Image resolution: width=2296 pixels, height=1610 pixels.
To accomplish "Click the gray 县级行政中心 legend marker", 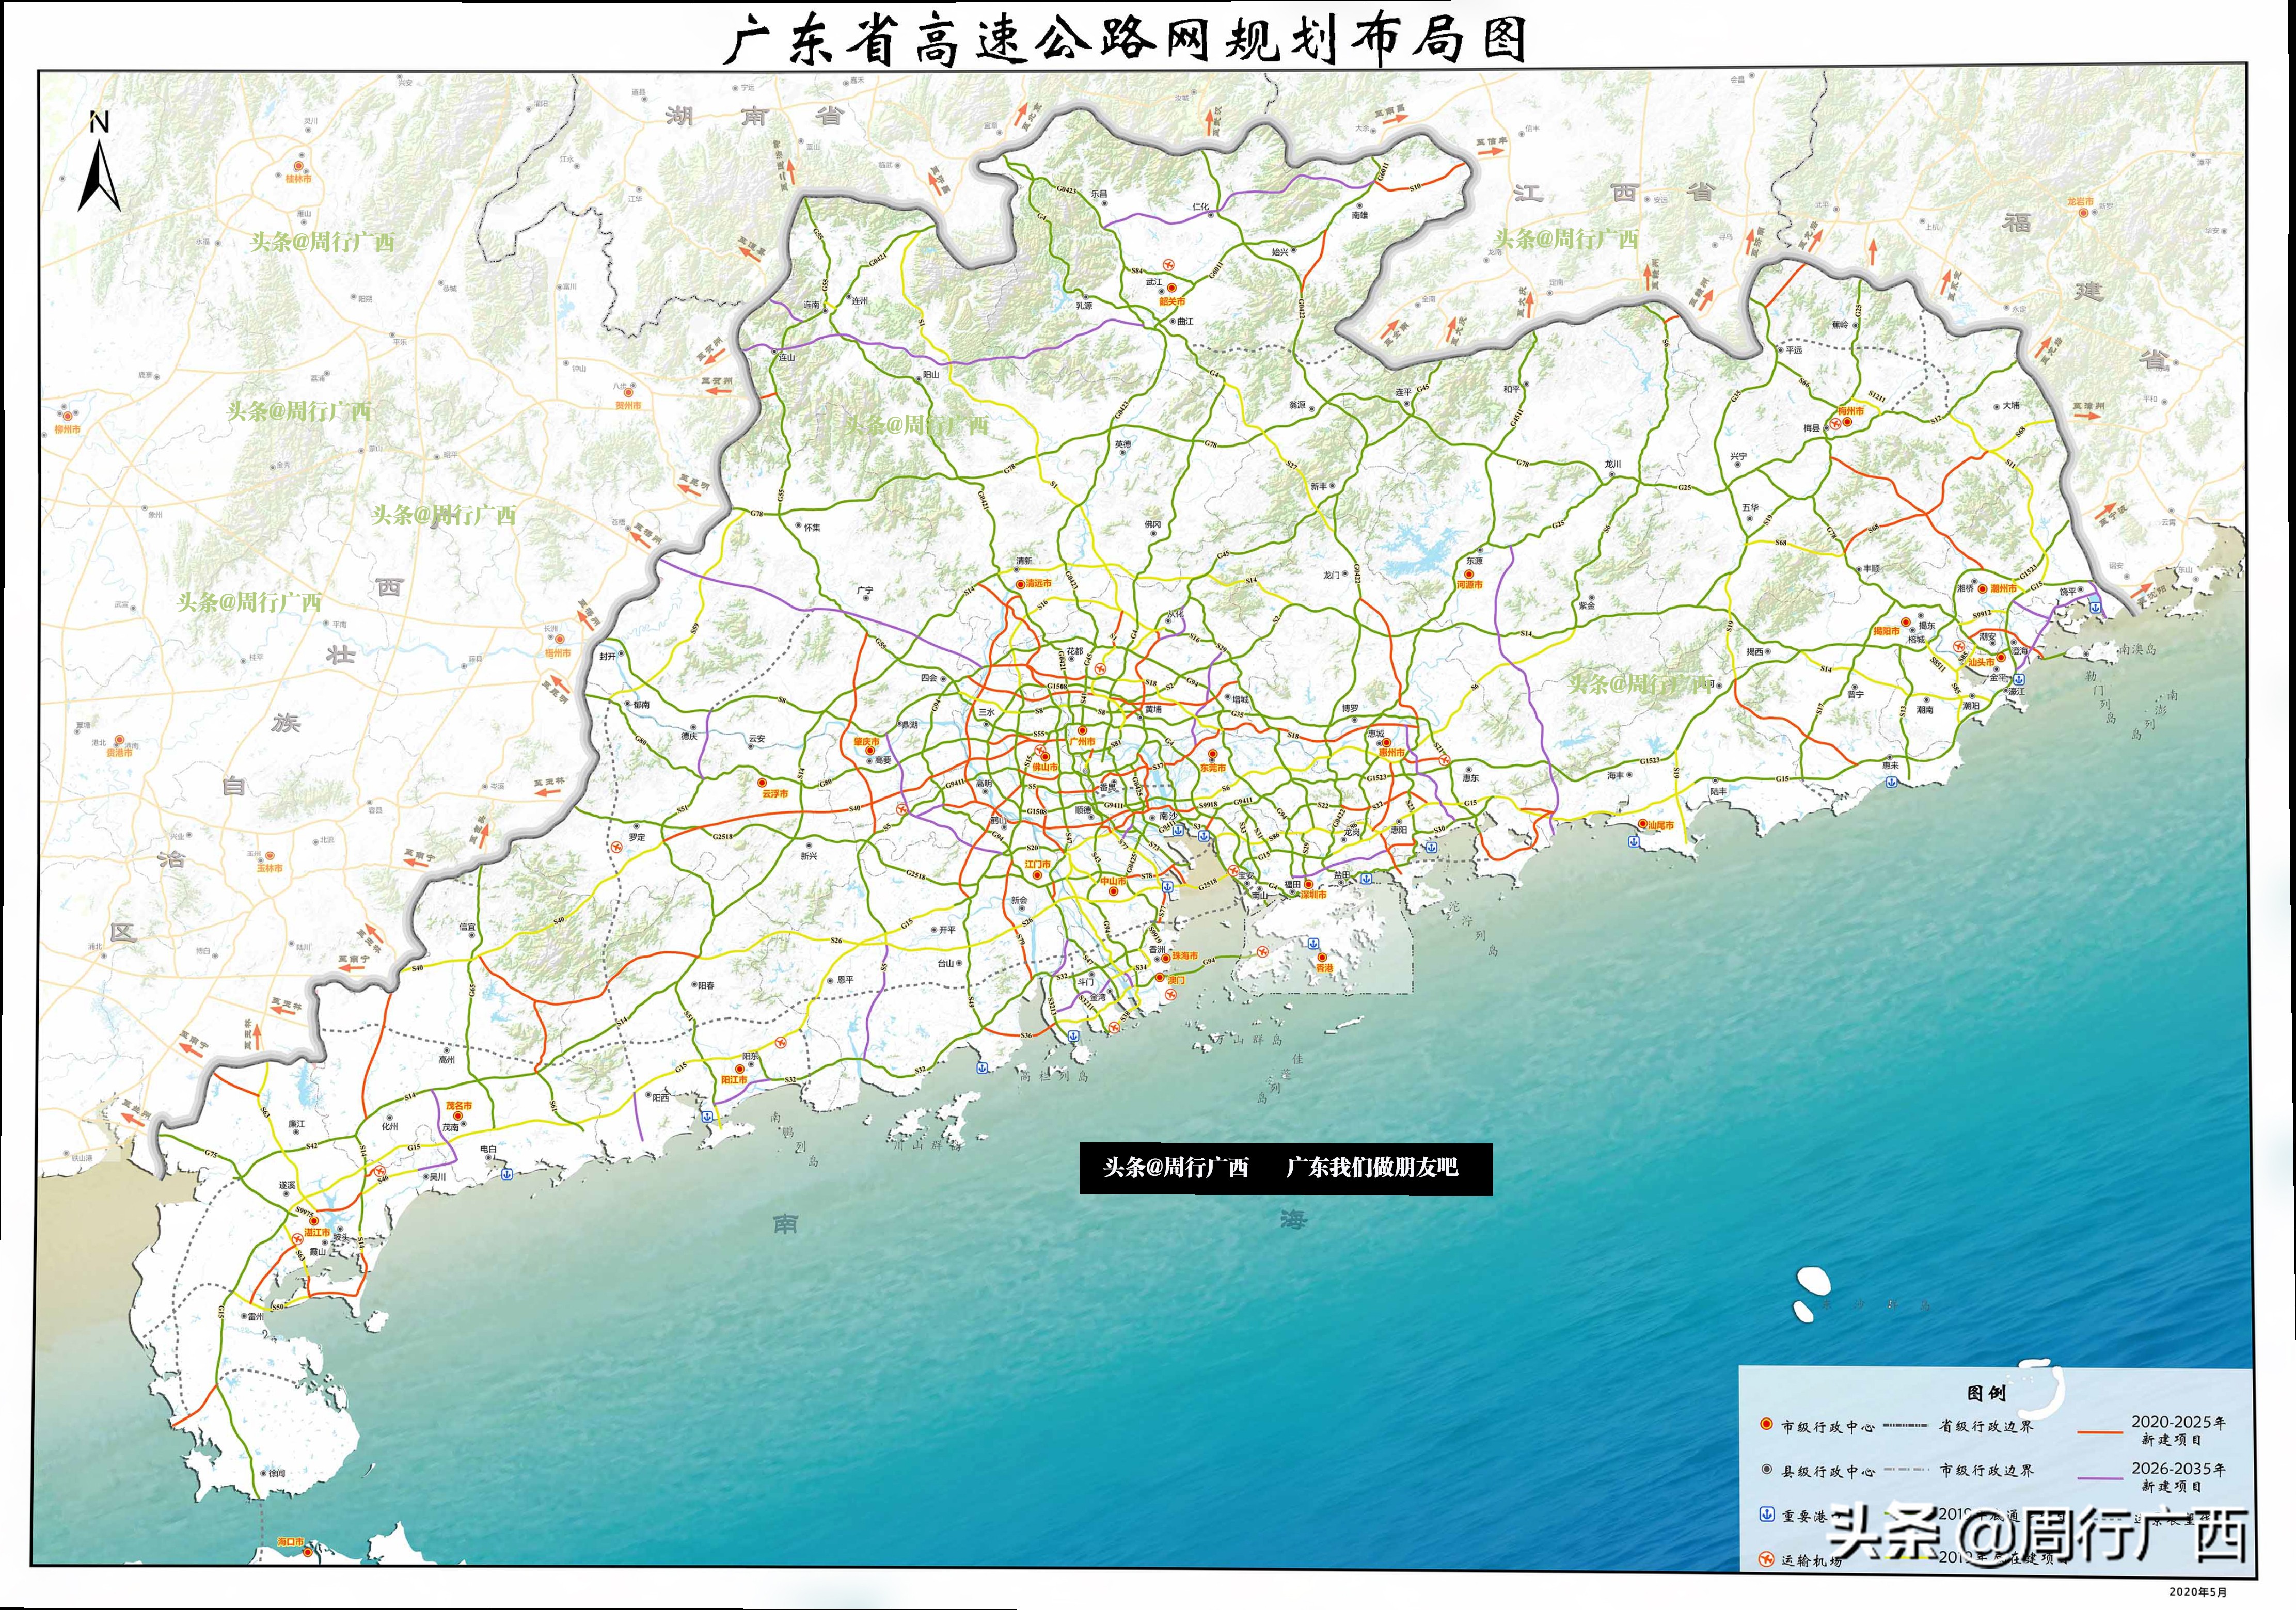I will pyautogui.click(x=1766, y=1470).
